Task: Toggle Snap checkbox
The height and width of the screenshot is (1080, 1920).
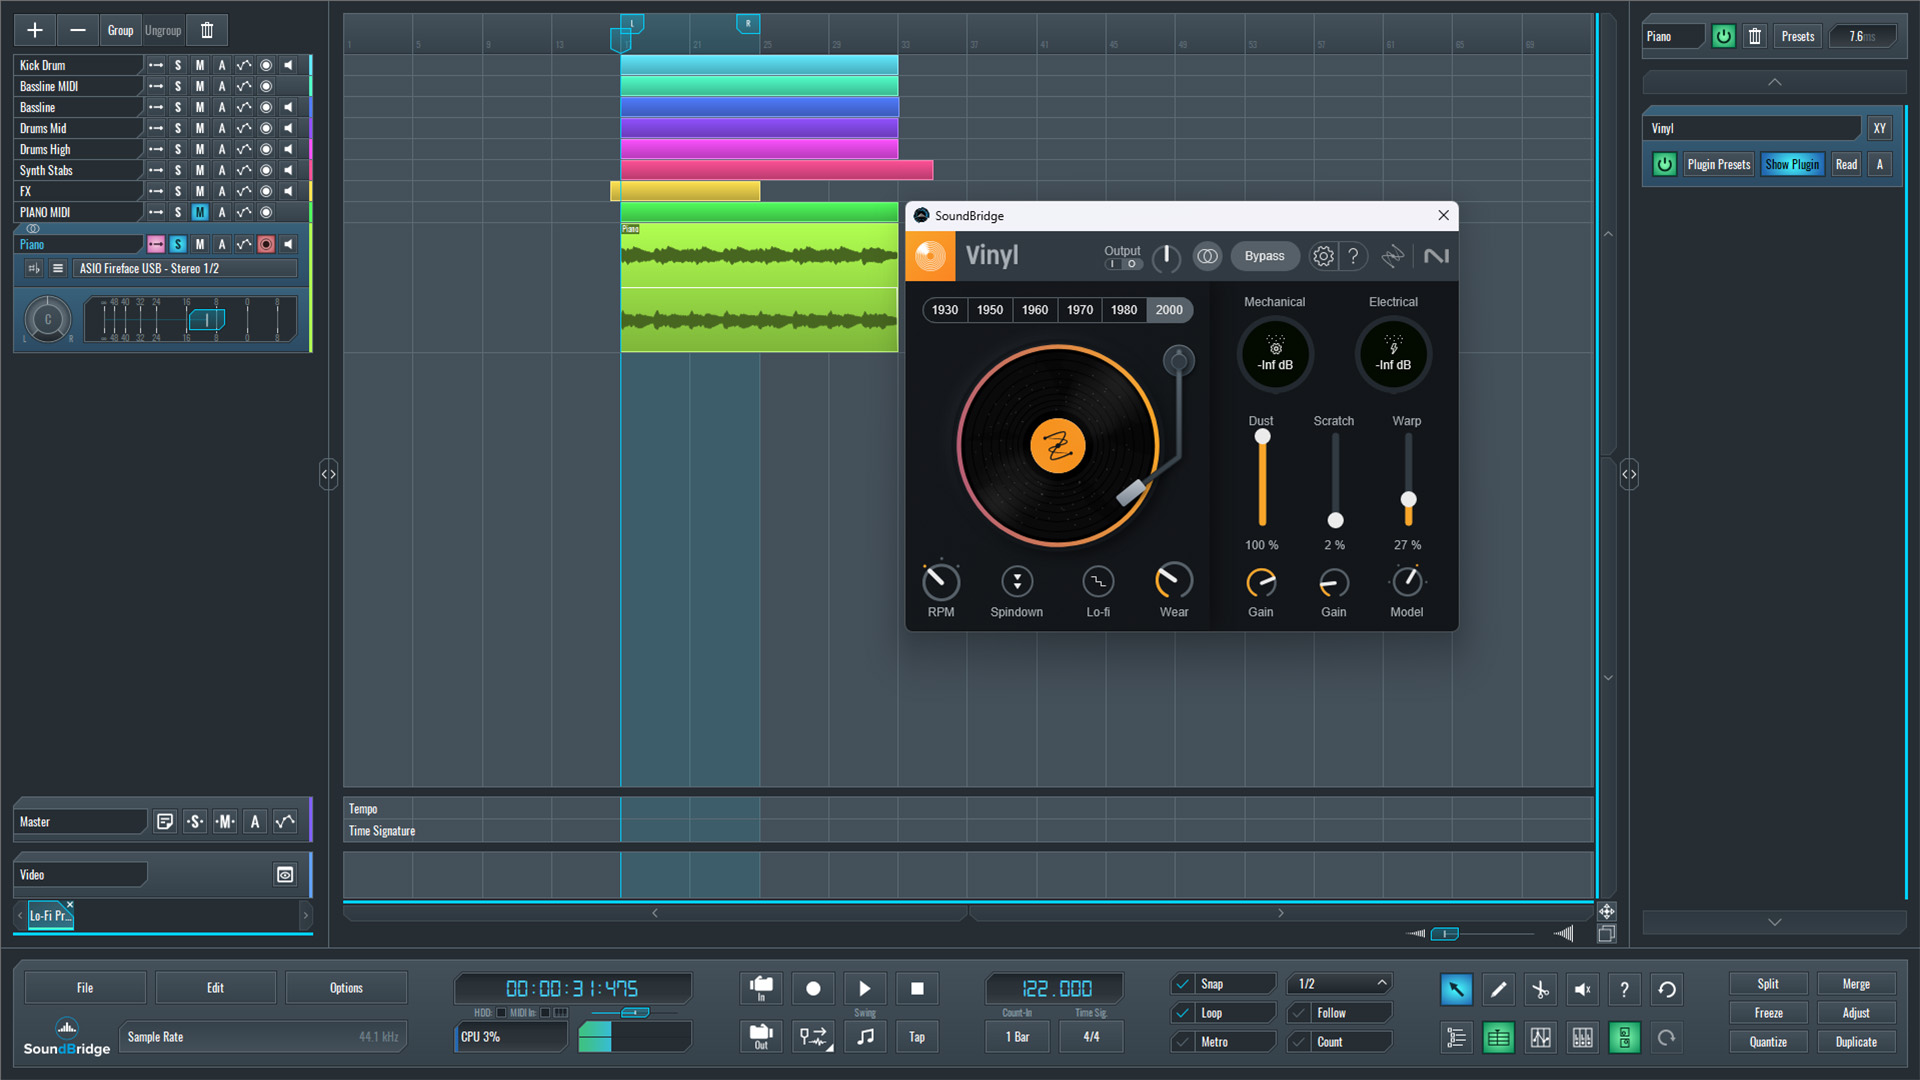Action: pos(1183,984)
